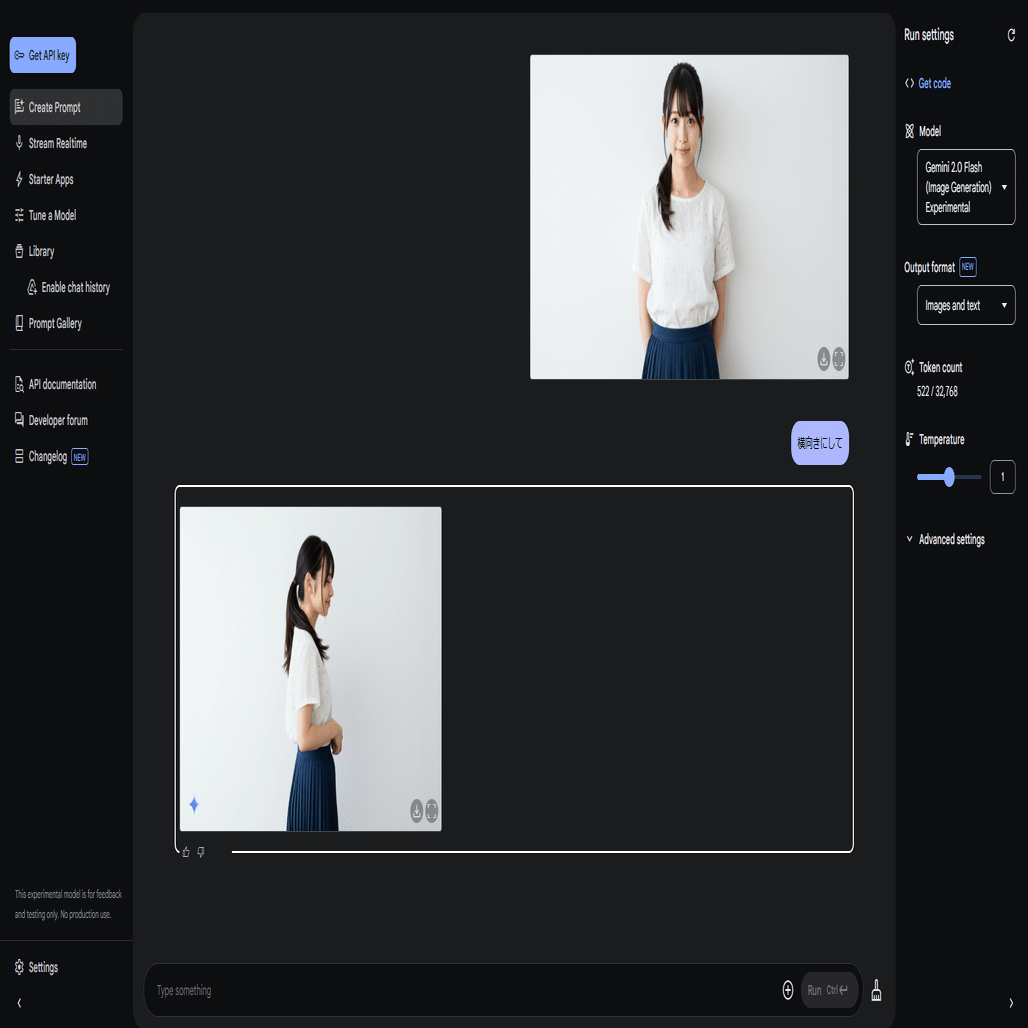
Task: Add media using the plus icon
Action: point(789,990)
